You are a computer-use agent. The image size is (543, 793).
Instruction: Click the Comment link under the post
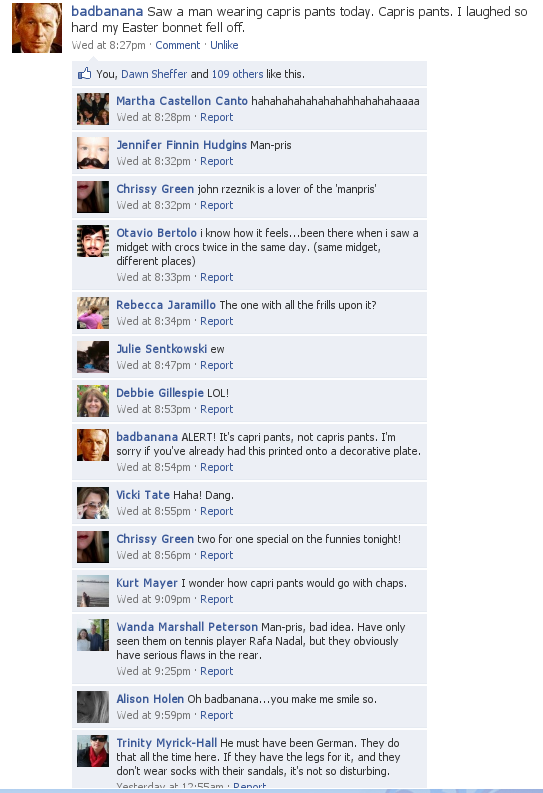[177, 45]
